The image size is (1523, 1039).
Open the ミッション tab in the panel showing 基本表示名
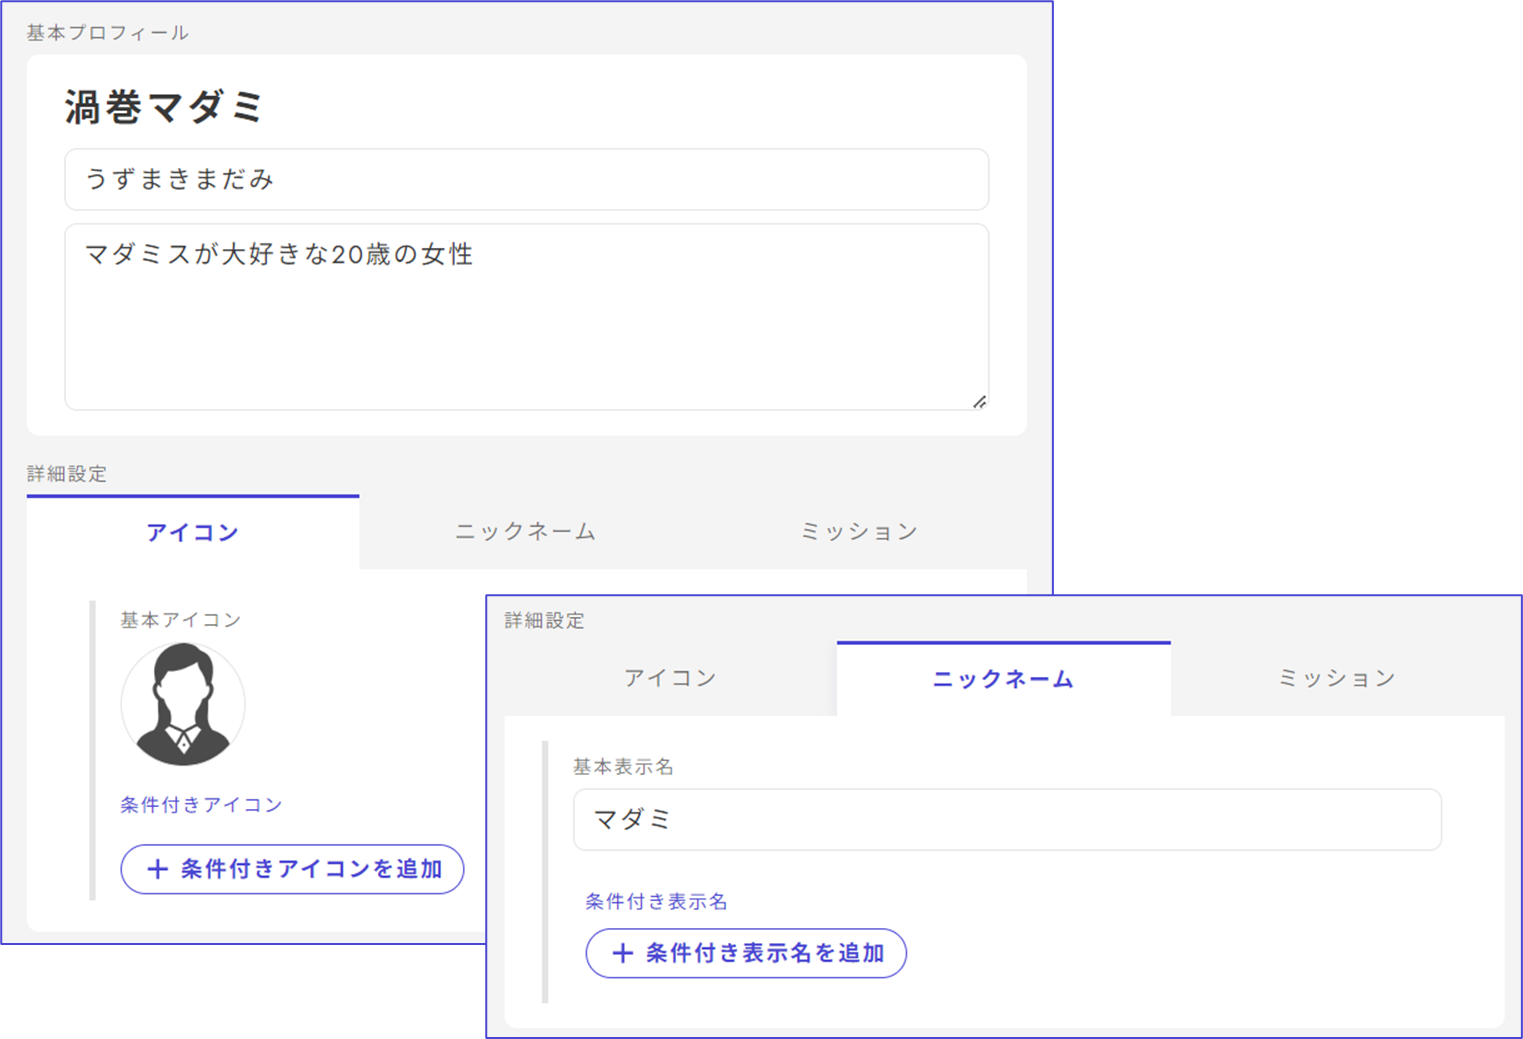[1337, 679]
